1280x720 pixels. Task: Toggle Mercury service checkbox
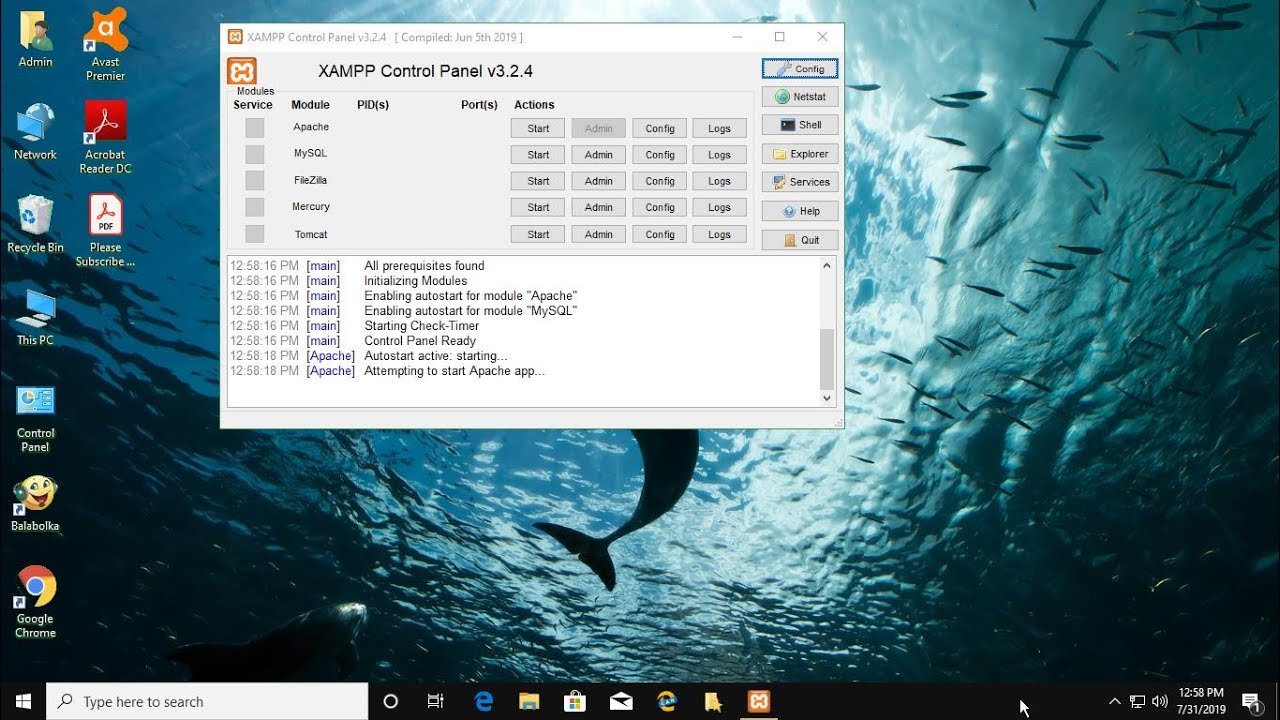point(255,207)
